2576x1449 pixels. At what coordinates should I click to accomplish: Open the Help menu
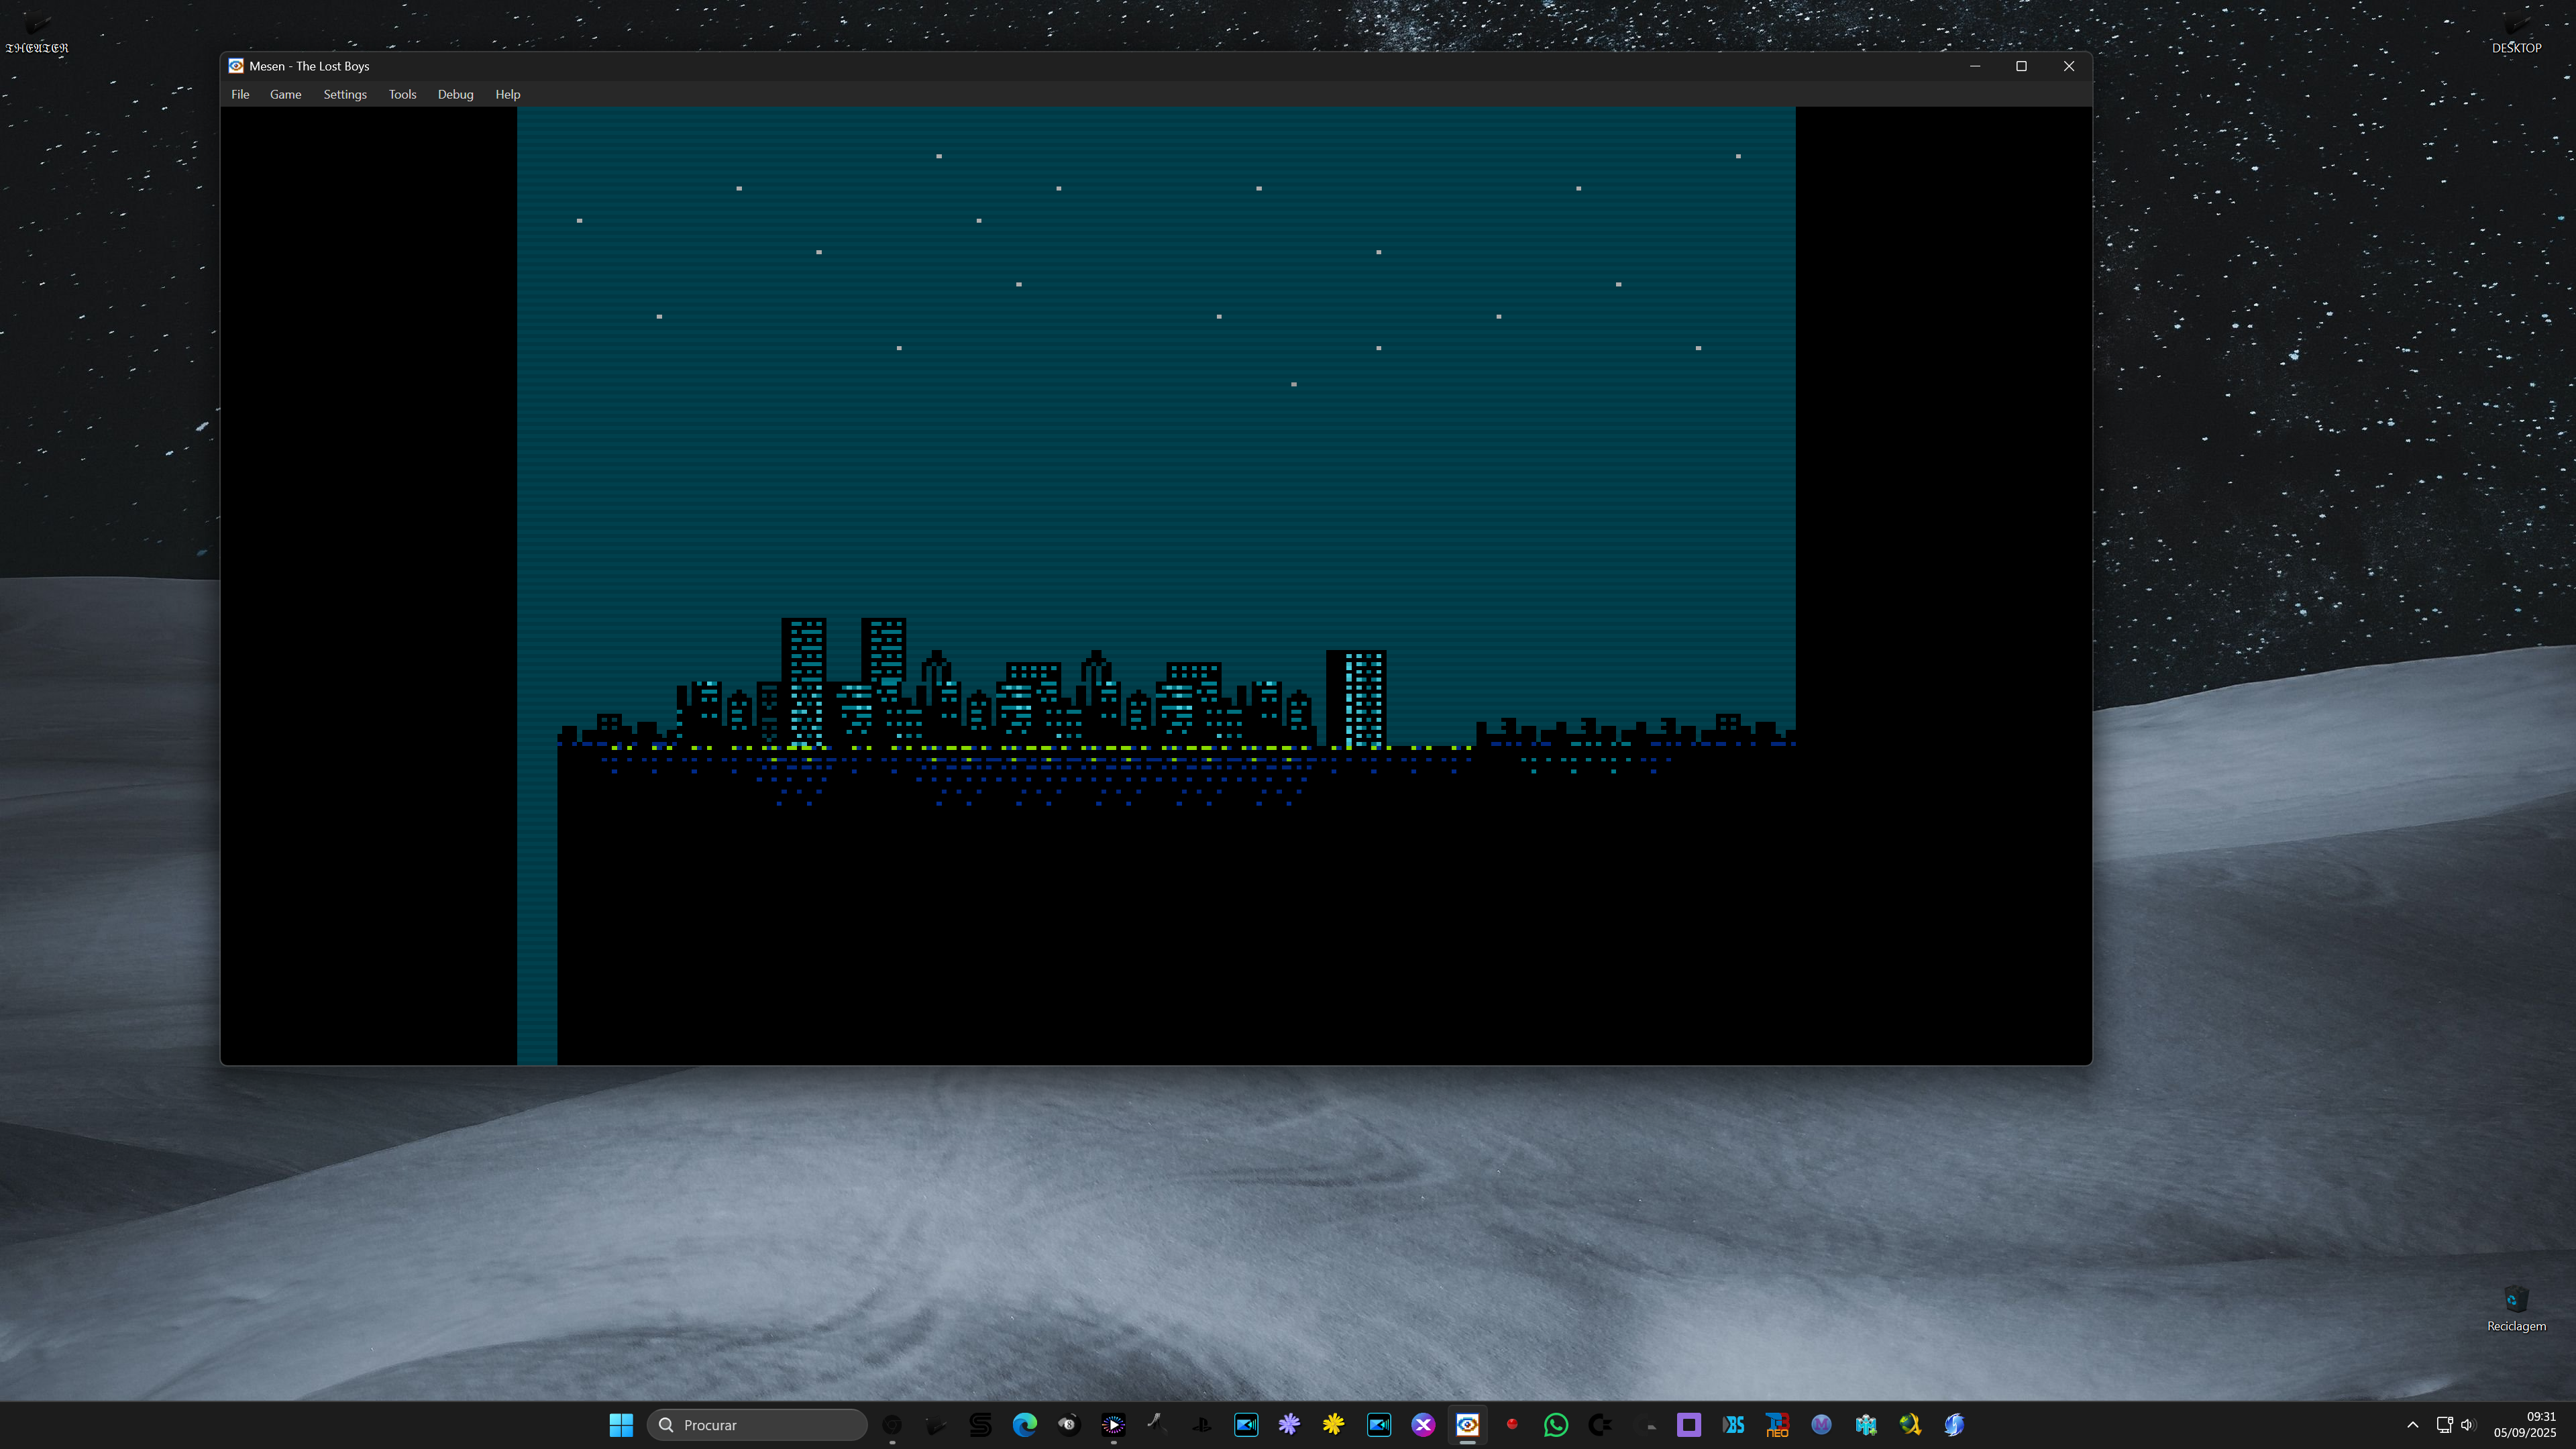[508, 94]
